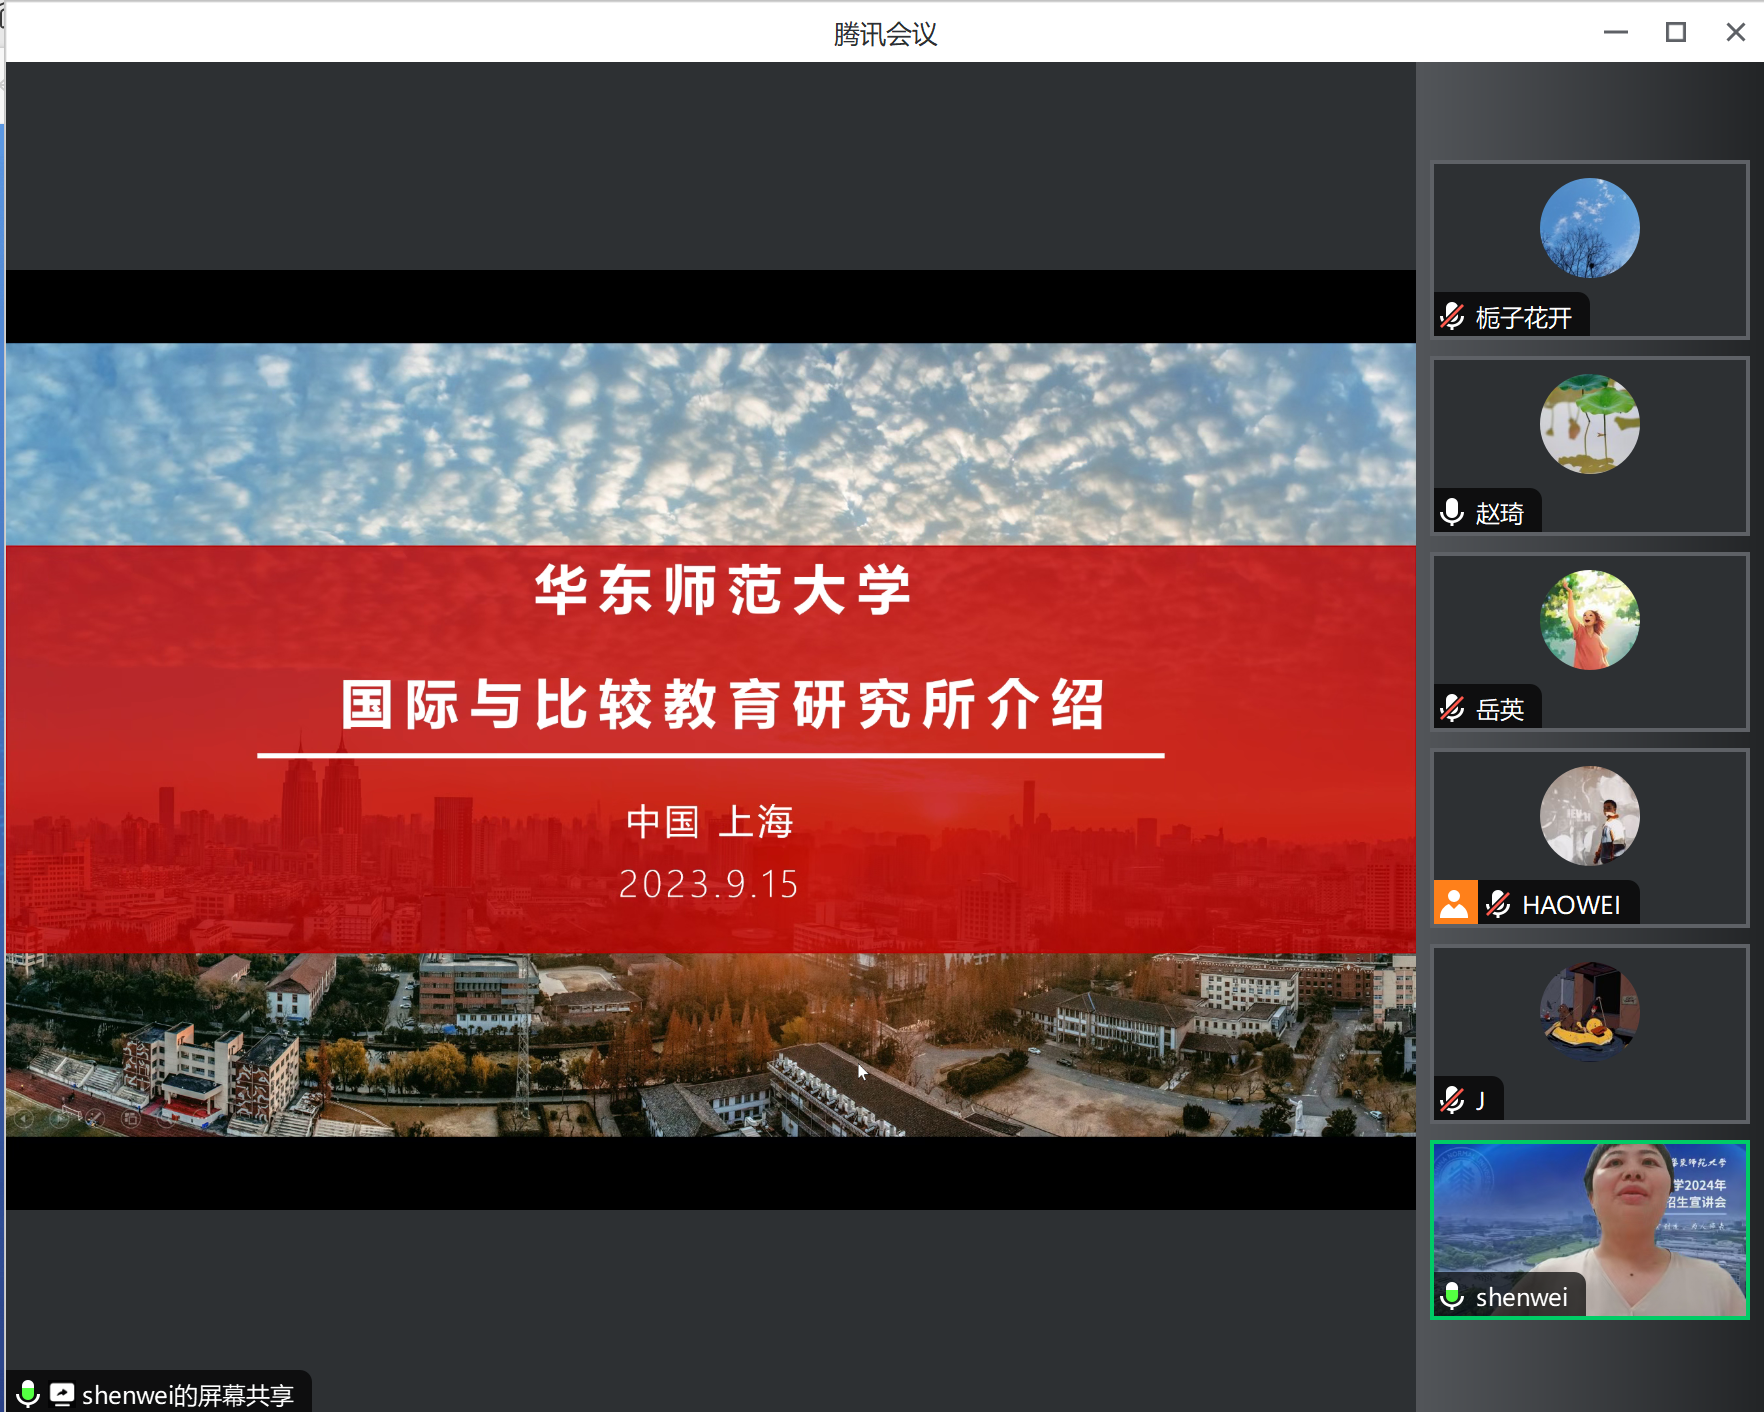Click the name label HAOWEI
Viewport: 1764px width, 1412px height.
pos(1571,905)
